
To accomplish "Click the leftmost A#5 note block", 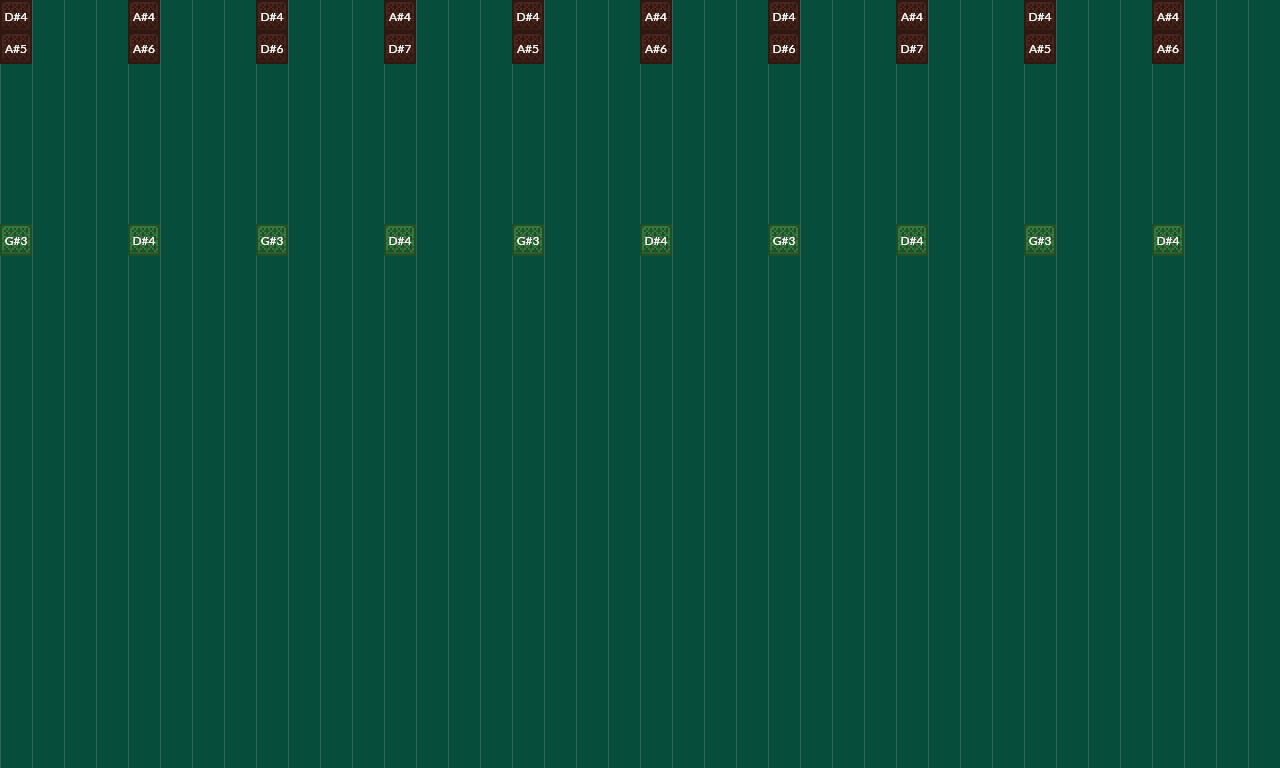I will (x=16, y=49).
